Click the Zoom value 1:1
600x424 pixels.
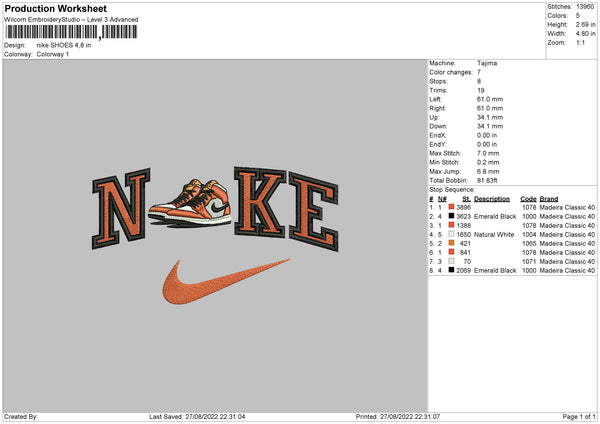click(580, 42)
